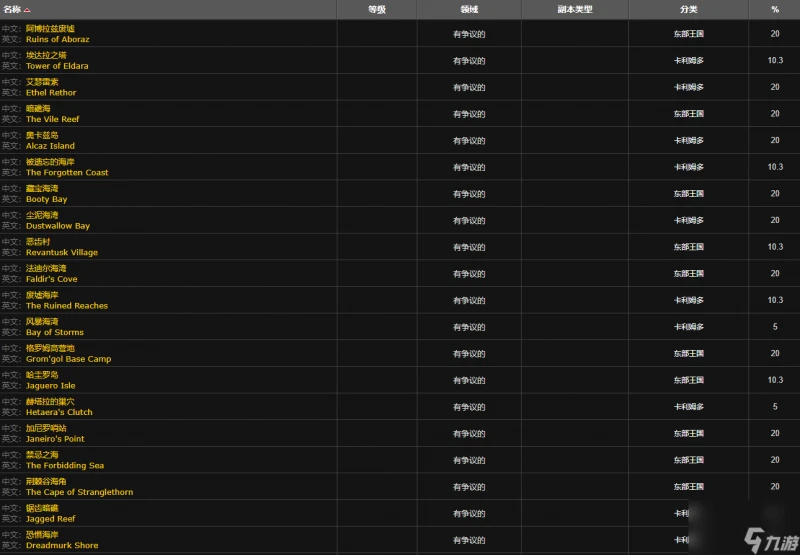Open the Jaguero Isle link
This screenshot has height=555, width=800.
point(50,386)
